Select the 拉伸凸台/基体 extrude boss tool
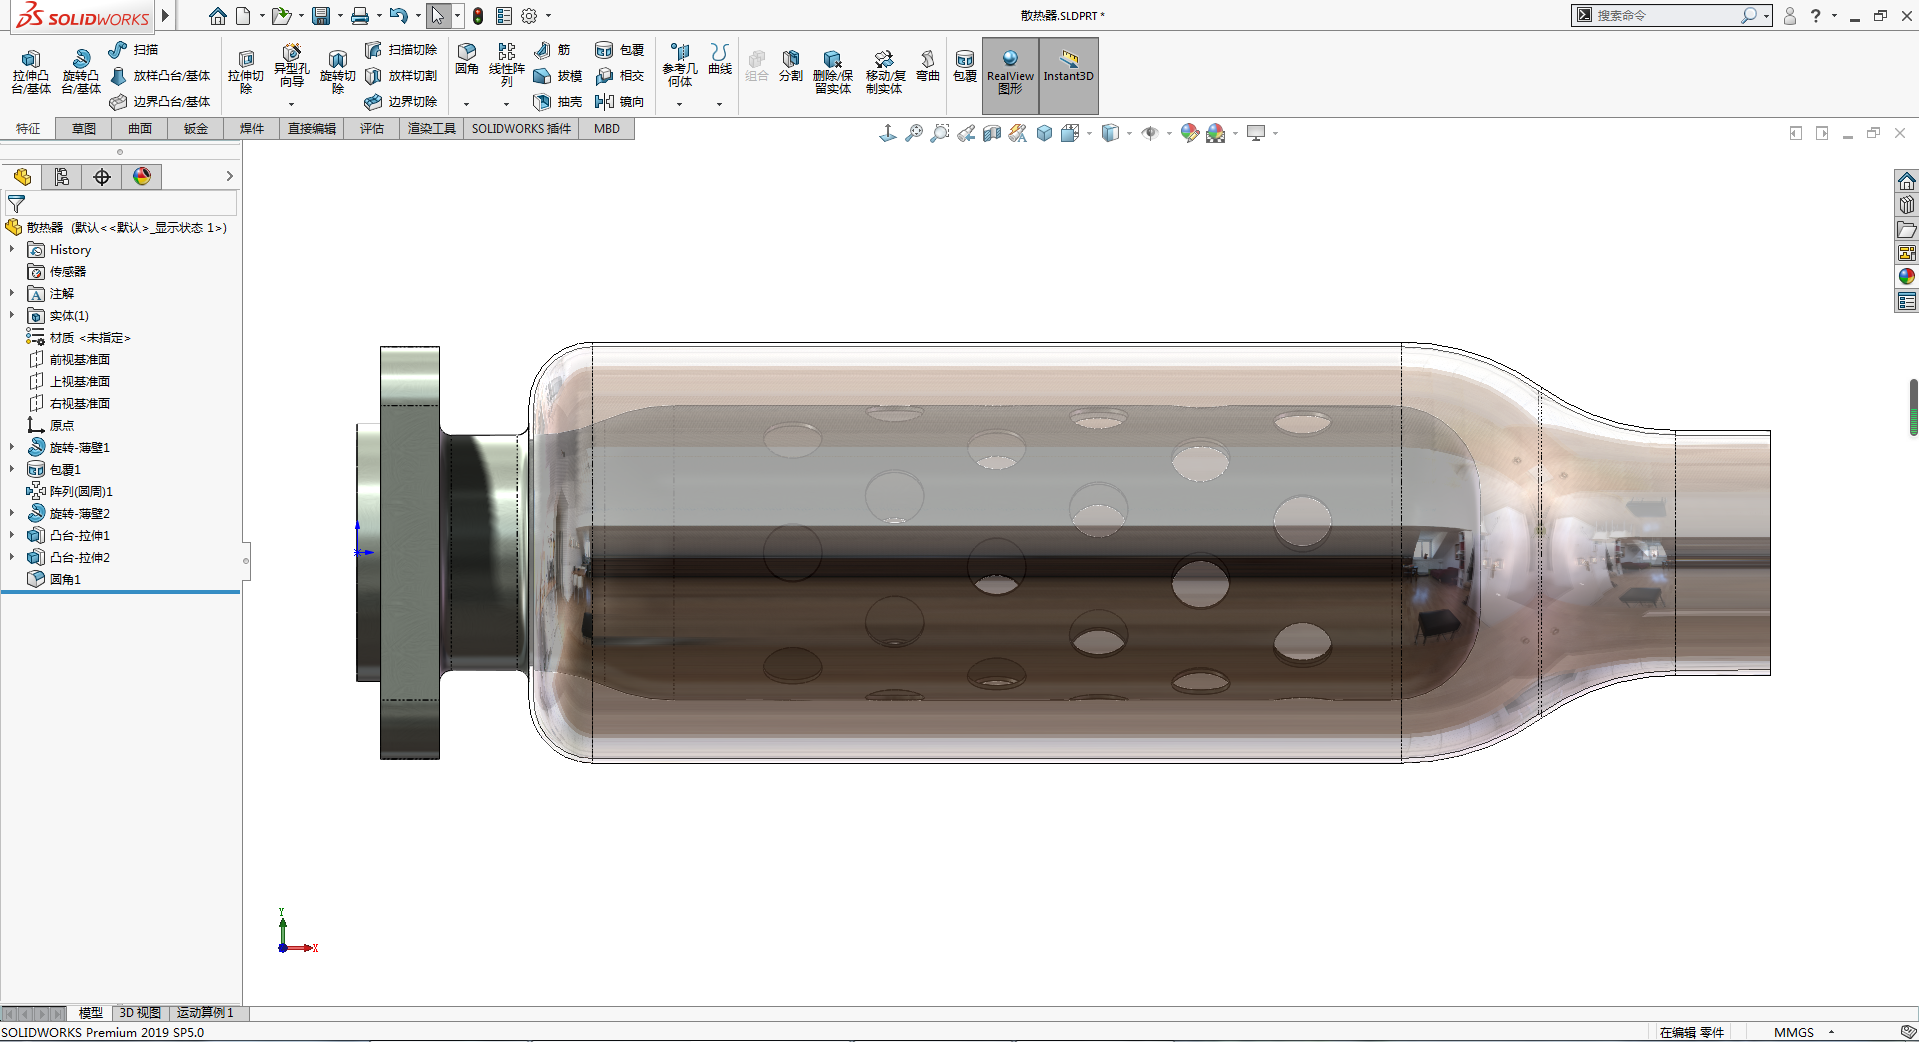The image size is (1919, 1042). [x=31, y=72]
